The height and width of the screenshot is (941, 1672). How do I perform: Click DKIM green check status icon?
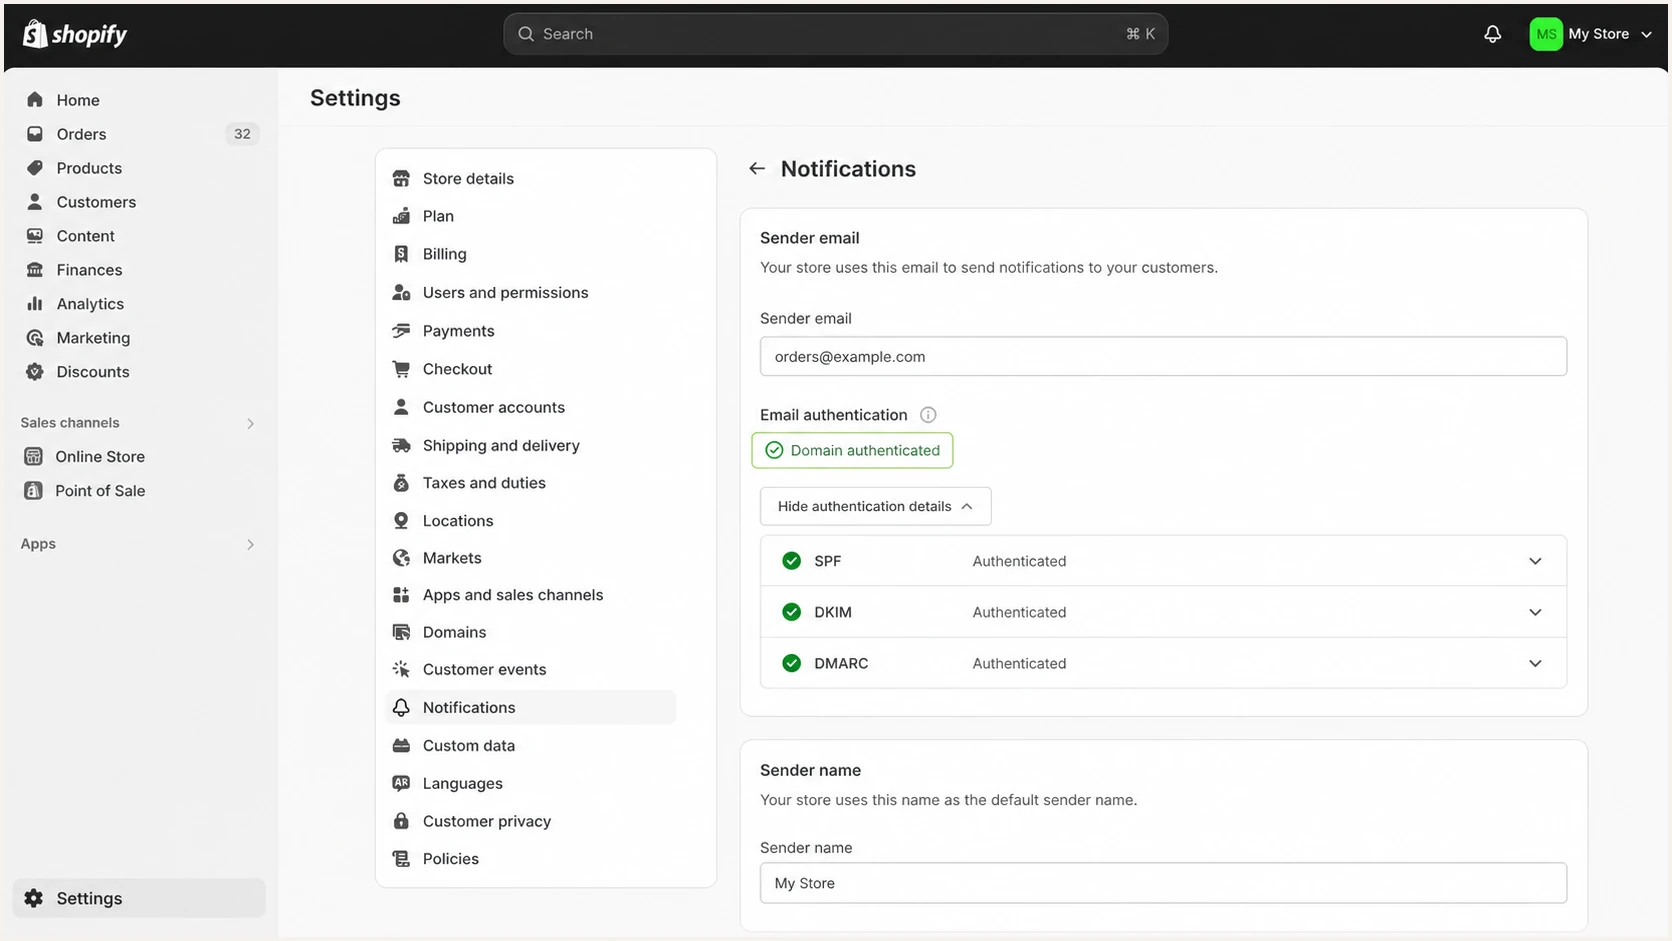point(791,612)
